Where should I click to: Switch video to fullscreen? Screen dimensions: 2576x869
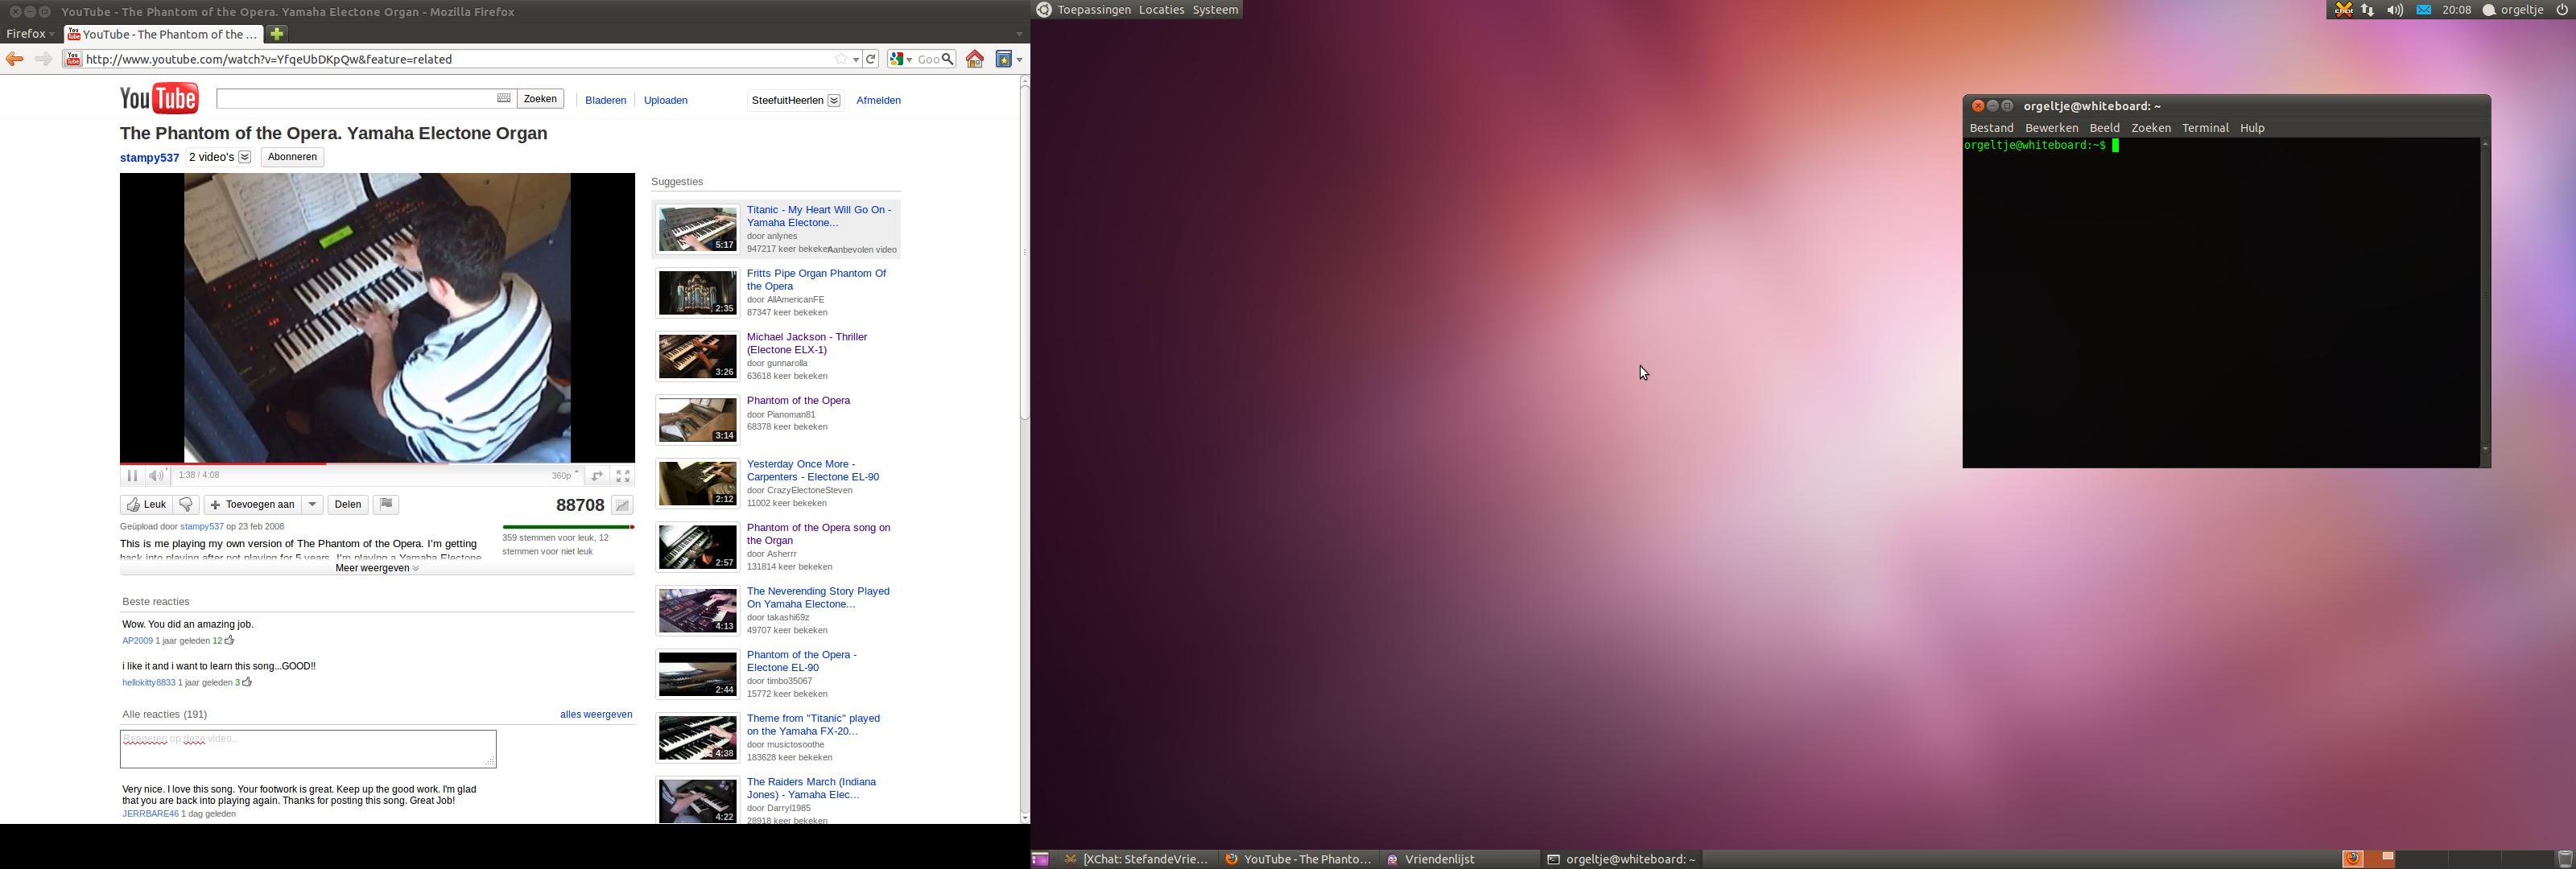pyautogui.click(x=623, y=476)
